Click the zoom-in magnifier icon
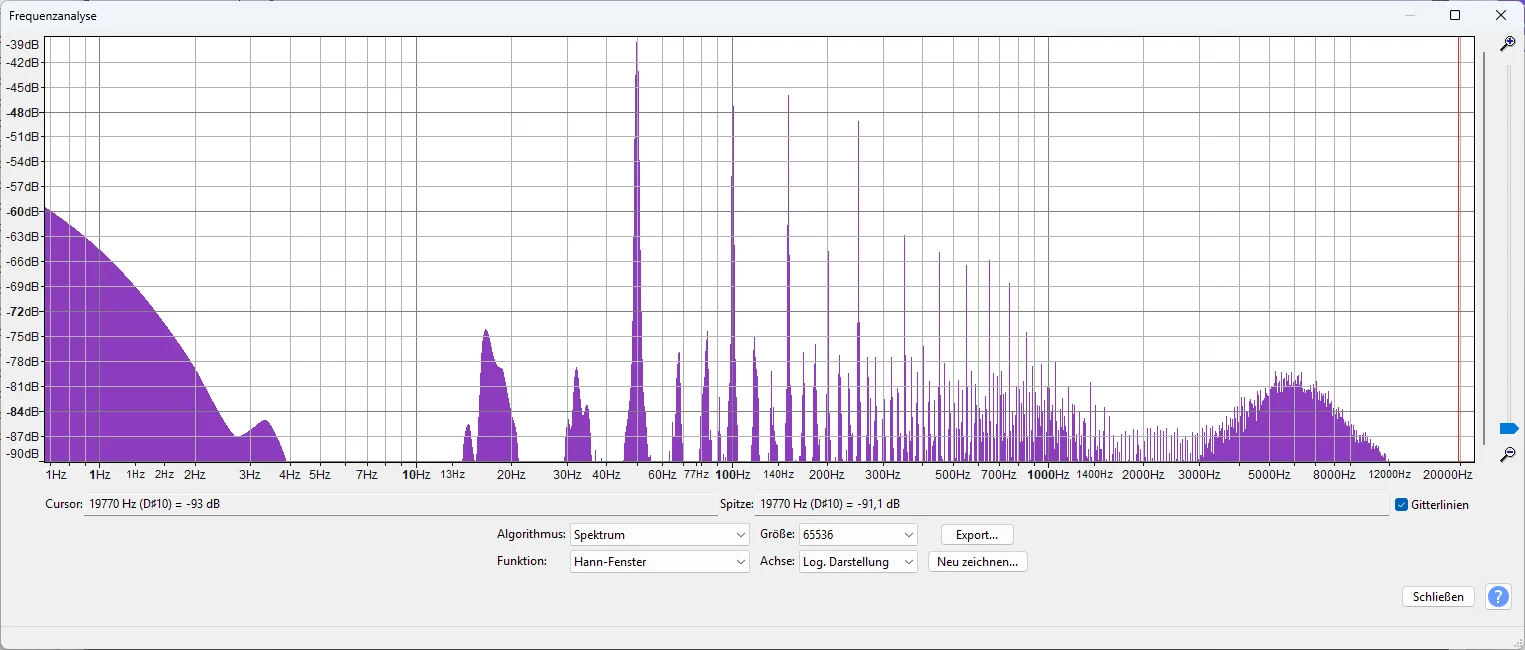 1508,43
